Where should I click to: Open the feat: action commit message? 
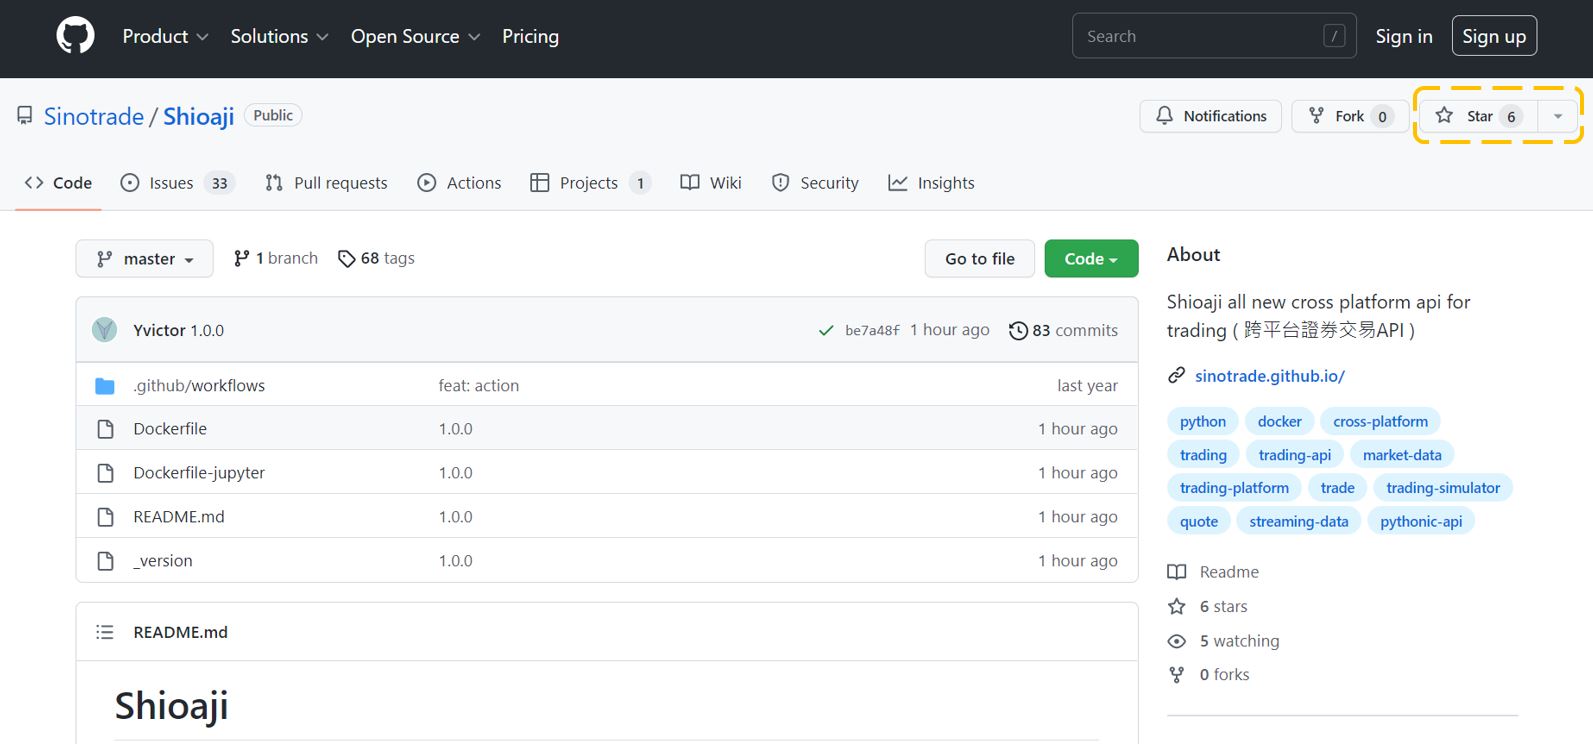click(478, 386)
